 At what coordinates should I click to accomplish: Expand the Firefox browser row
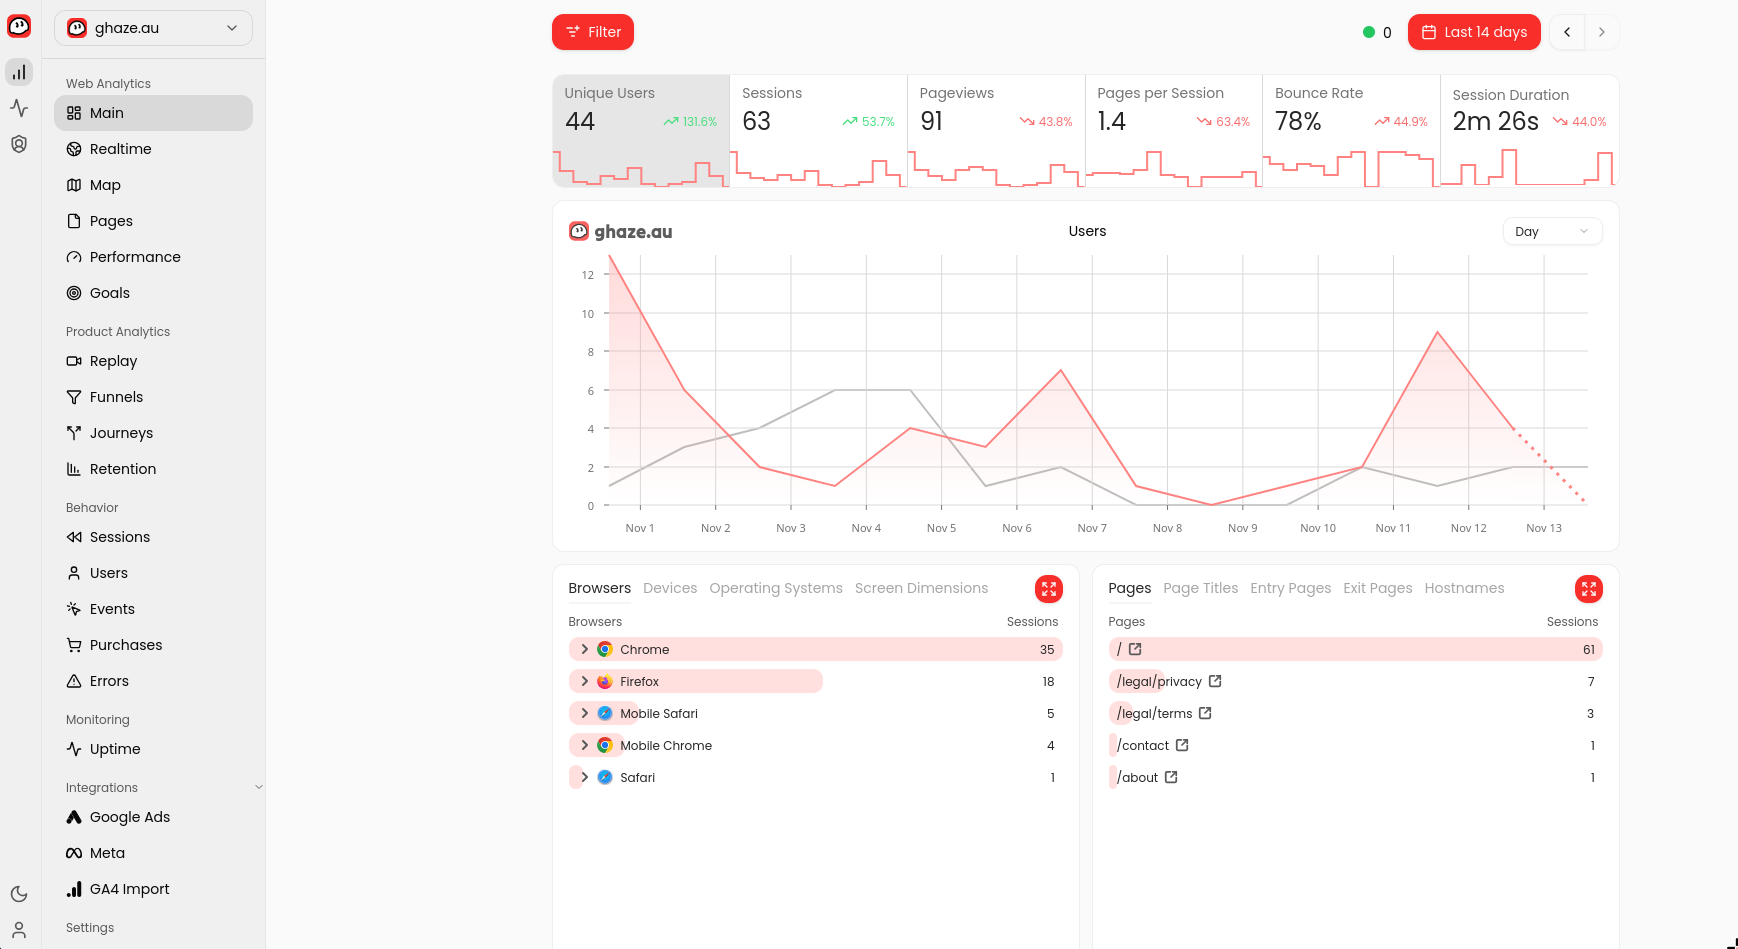[585, 681]
